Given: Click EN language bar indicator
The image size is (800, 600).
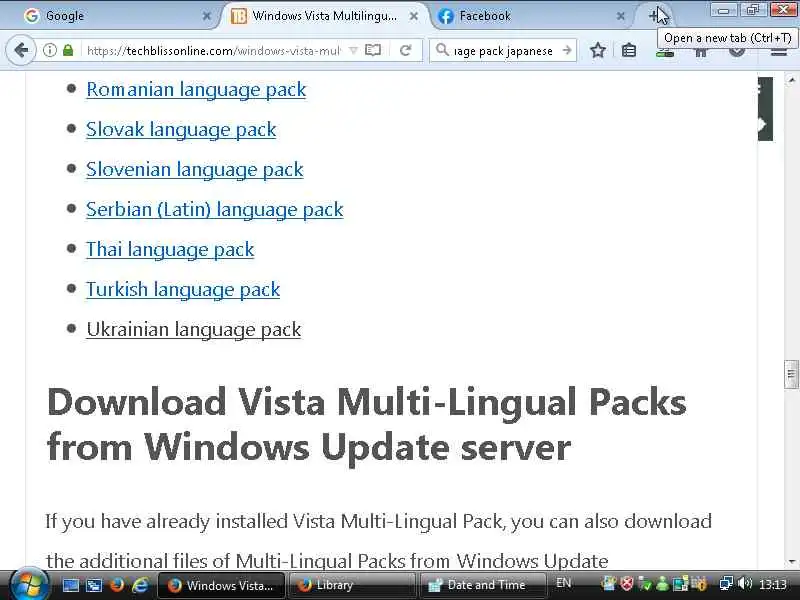Looking at the screenshot, I should pyautogui.click(x=563, y=583).
